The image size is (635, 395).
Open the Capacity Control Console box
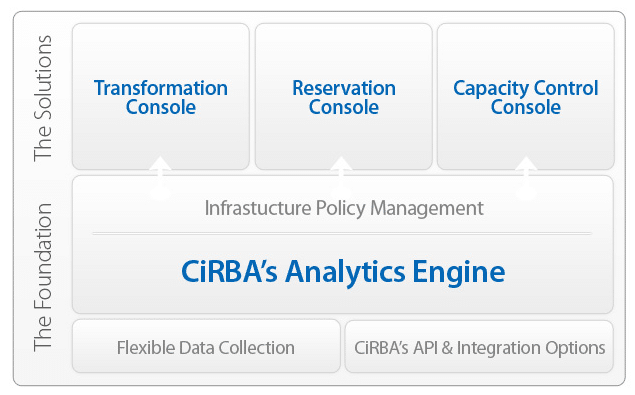pos(526,96)
